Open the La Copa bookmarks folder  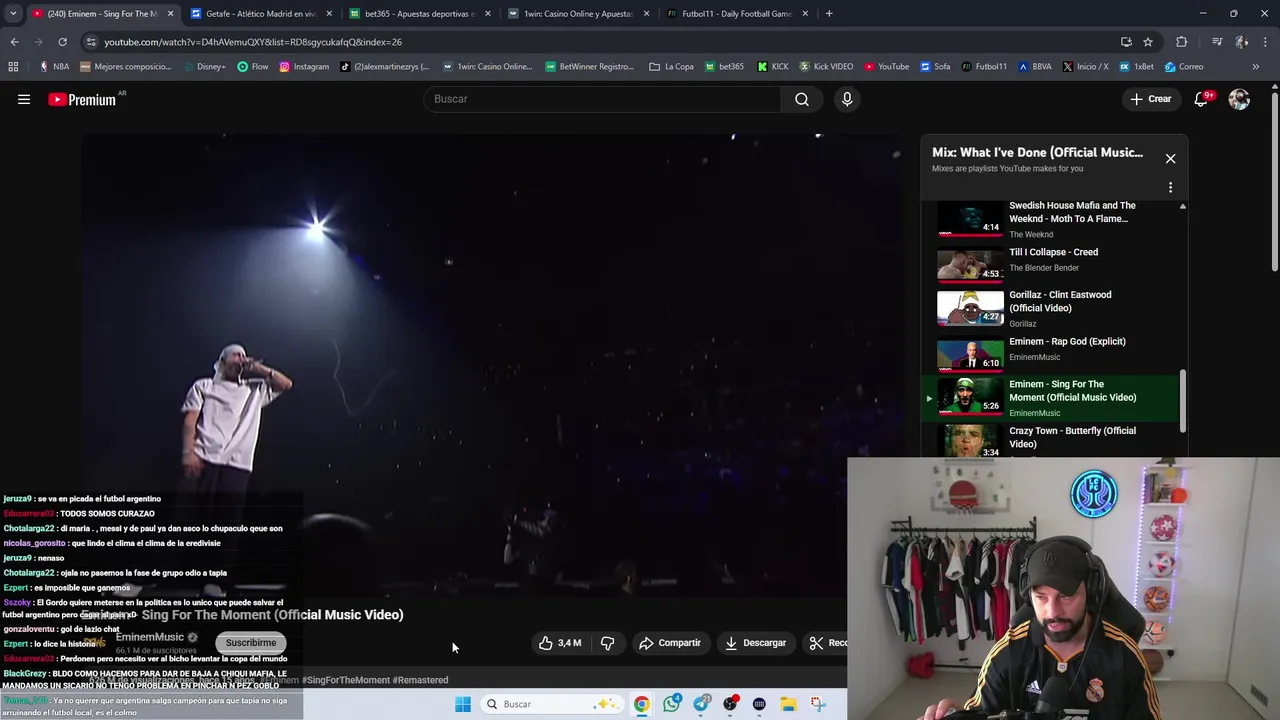pyautogui.click(x=671, y=67)
